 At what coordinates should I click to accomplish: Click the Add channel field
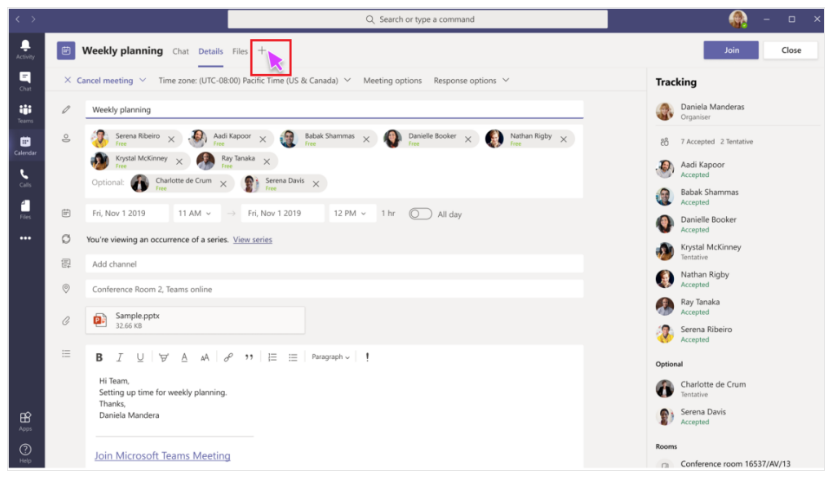[335, 264]
